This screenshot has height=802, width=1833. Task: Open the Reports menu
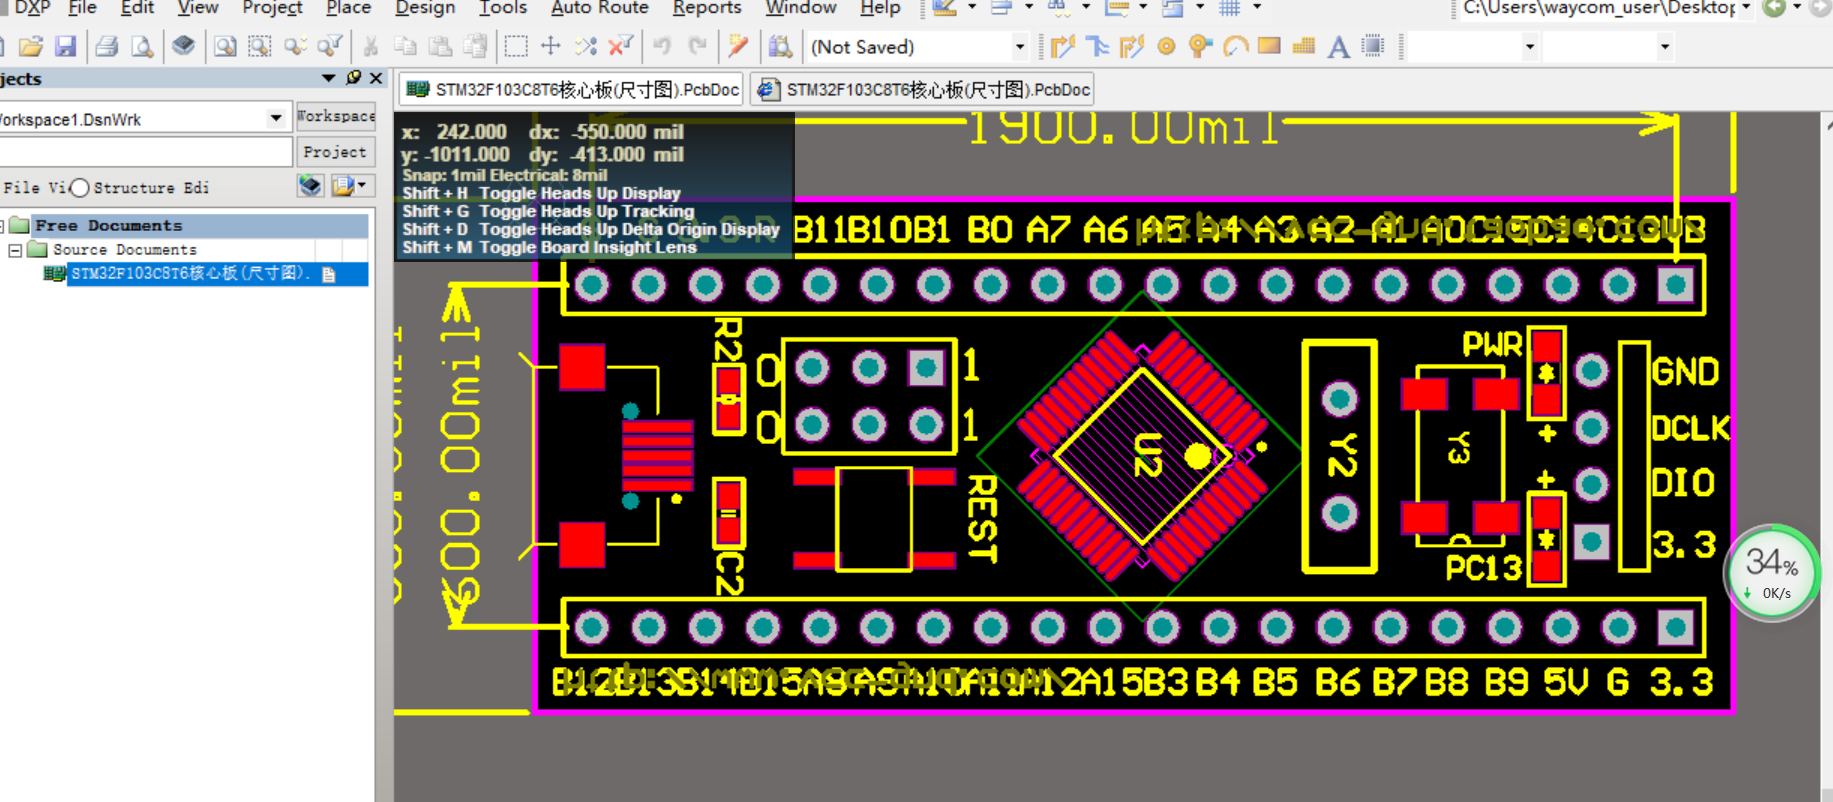point(706,8)
